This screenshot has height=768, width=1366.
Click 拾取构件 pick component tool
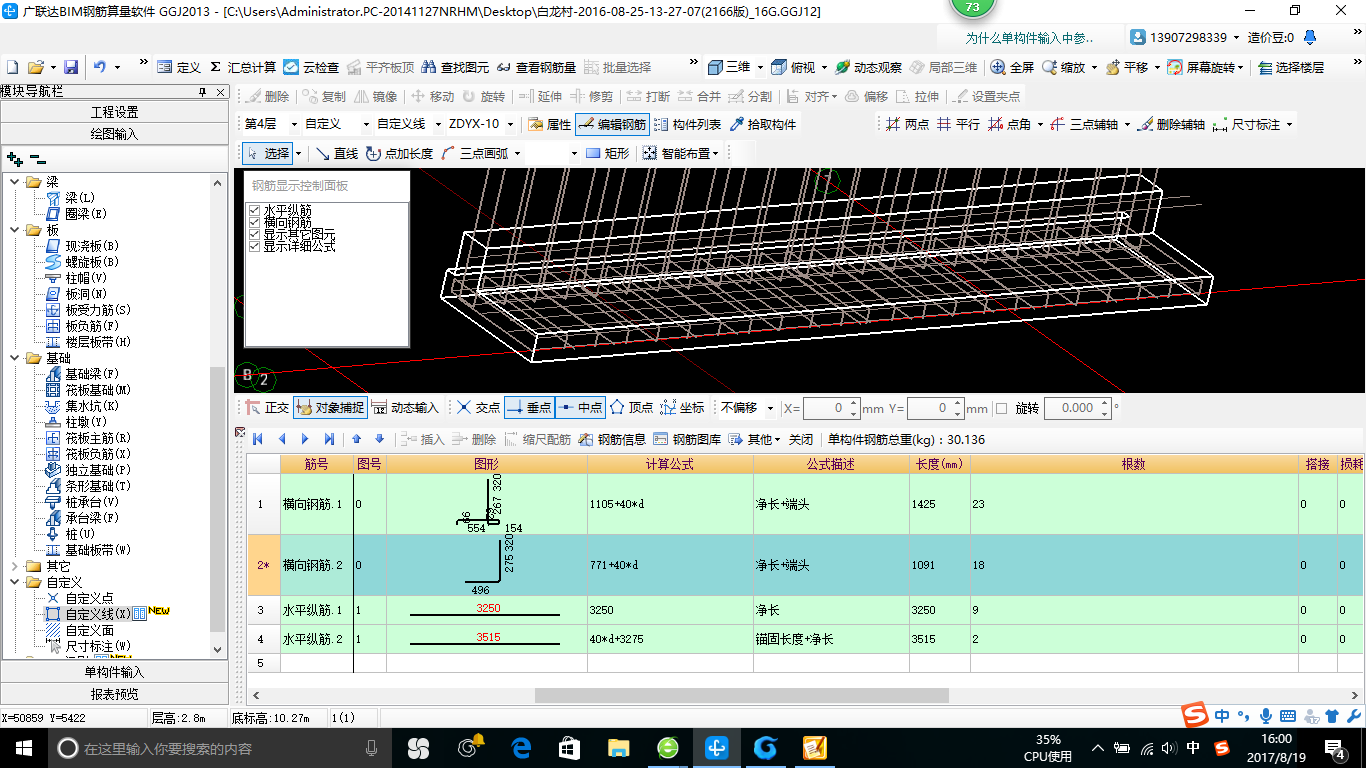click(x=764, y=125)
